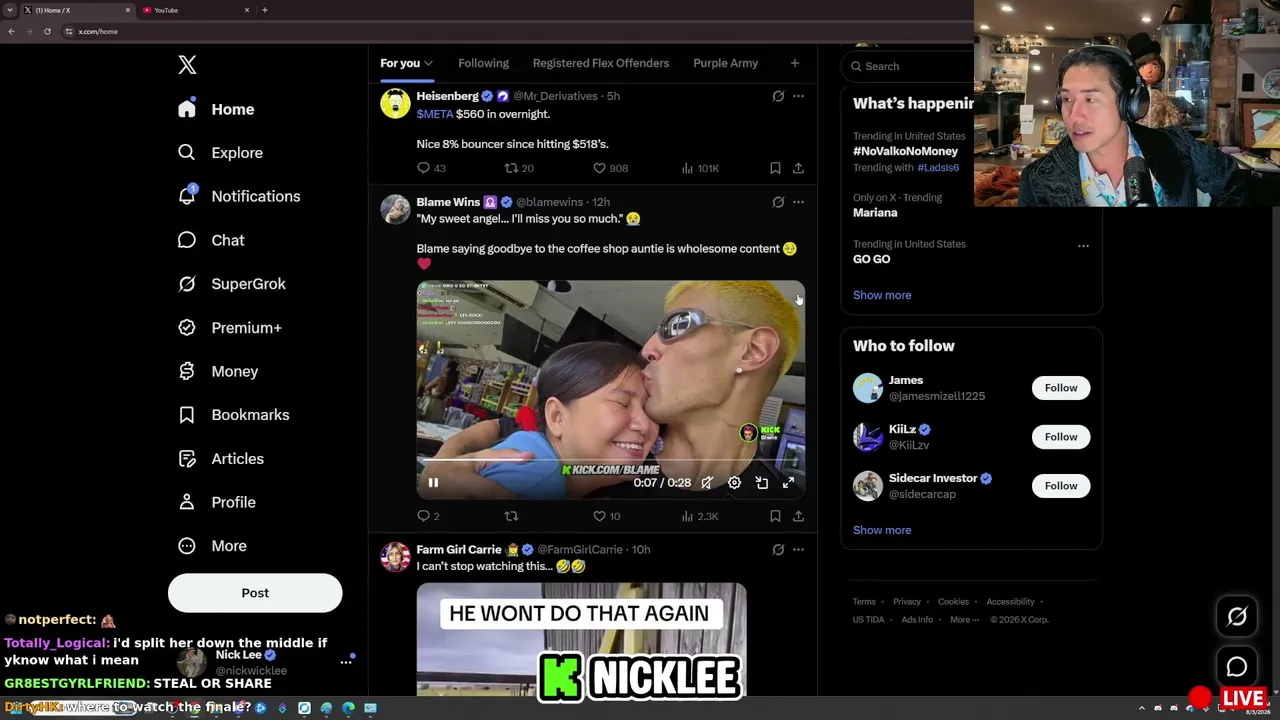Share the Blame Wins post
This screenshot has width=1280, height=720.
pyautogui.click(x=798, y=516)
